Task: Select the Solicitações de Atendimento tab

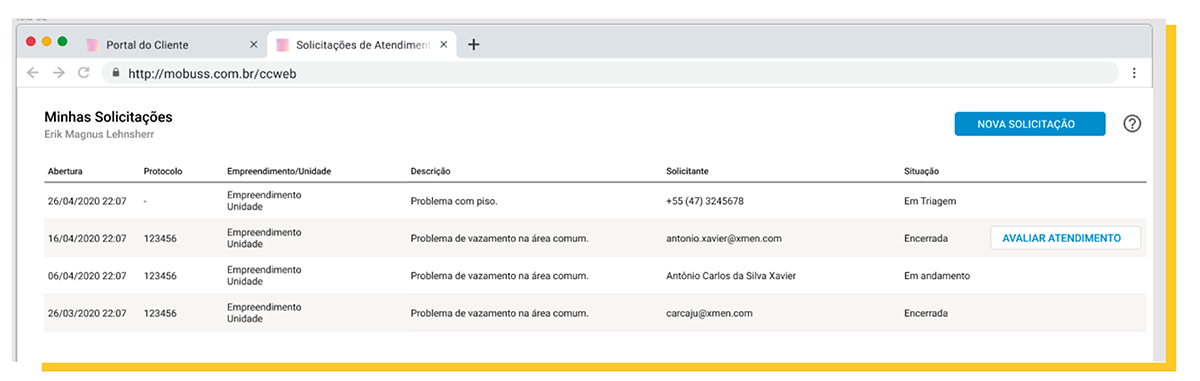Action: point(362,45)
